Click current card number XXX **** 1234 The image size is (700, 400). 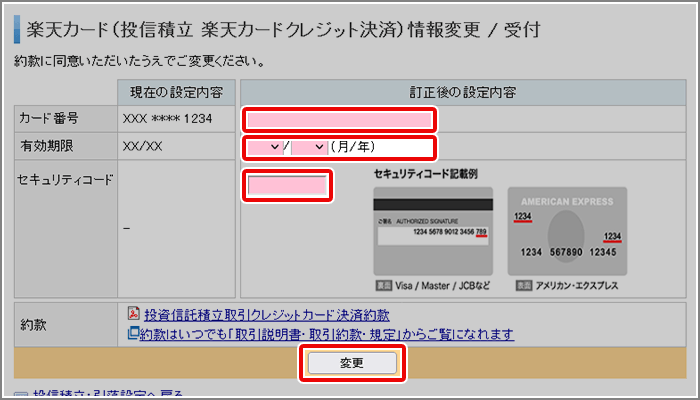click(x=167, y=119)
